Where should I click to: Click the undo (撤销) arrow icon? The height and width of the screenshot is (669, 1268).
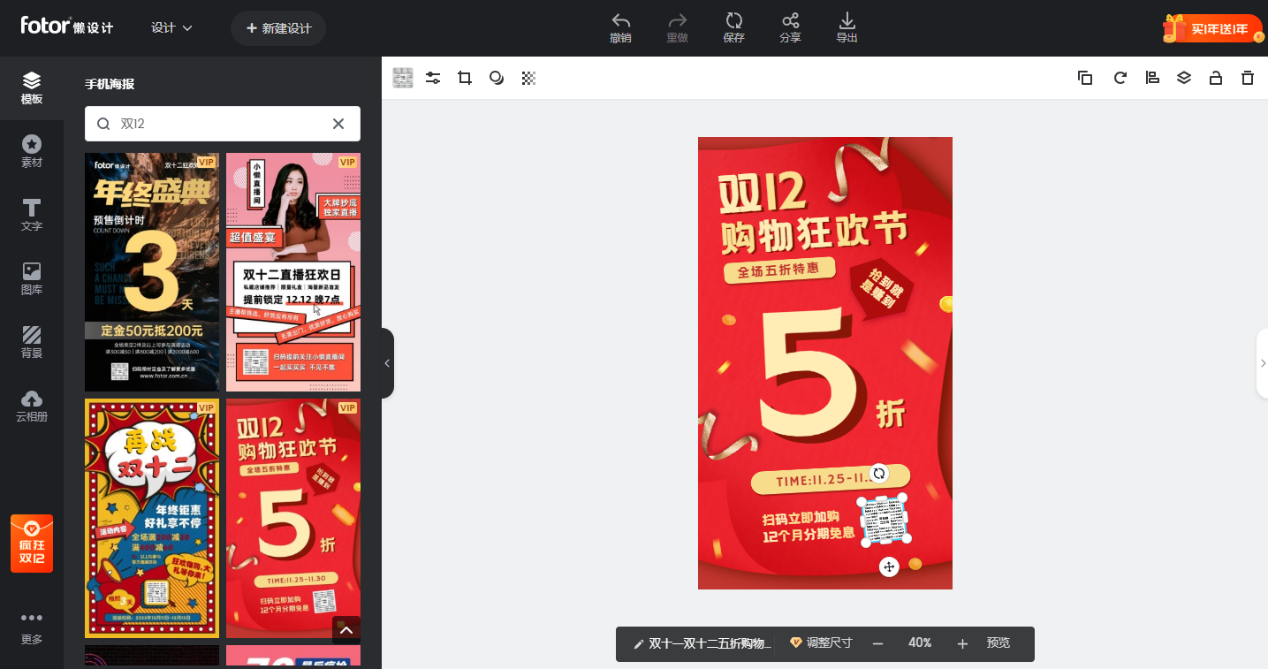coord(620,21)
